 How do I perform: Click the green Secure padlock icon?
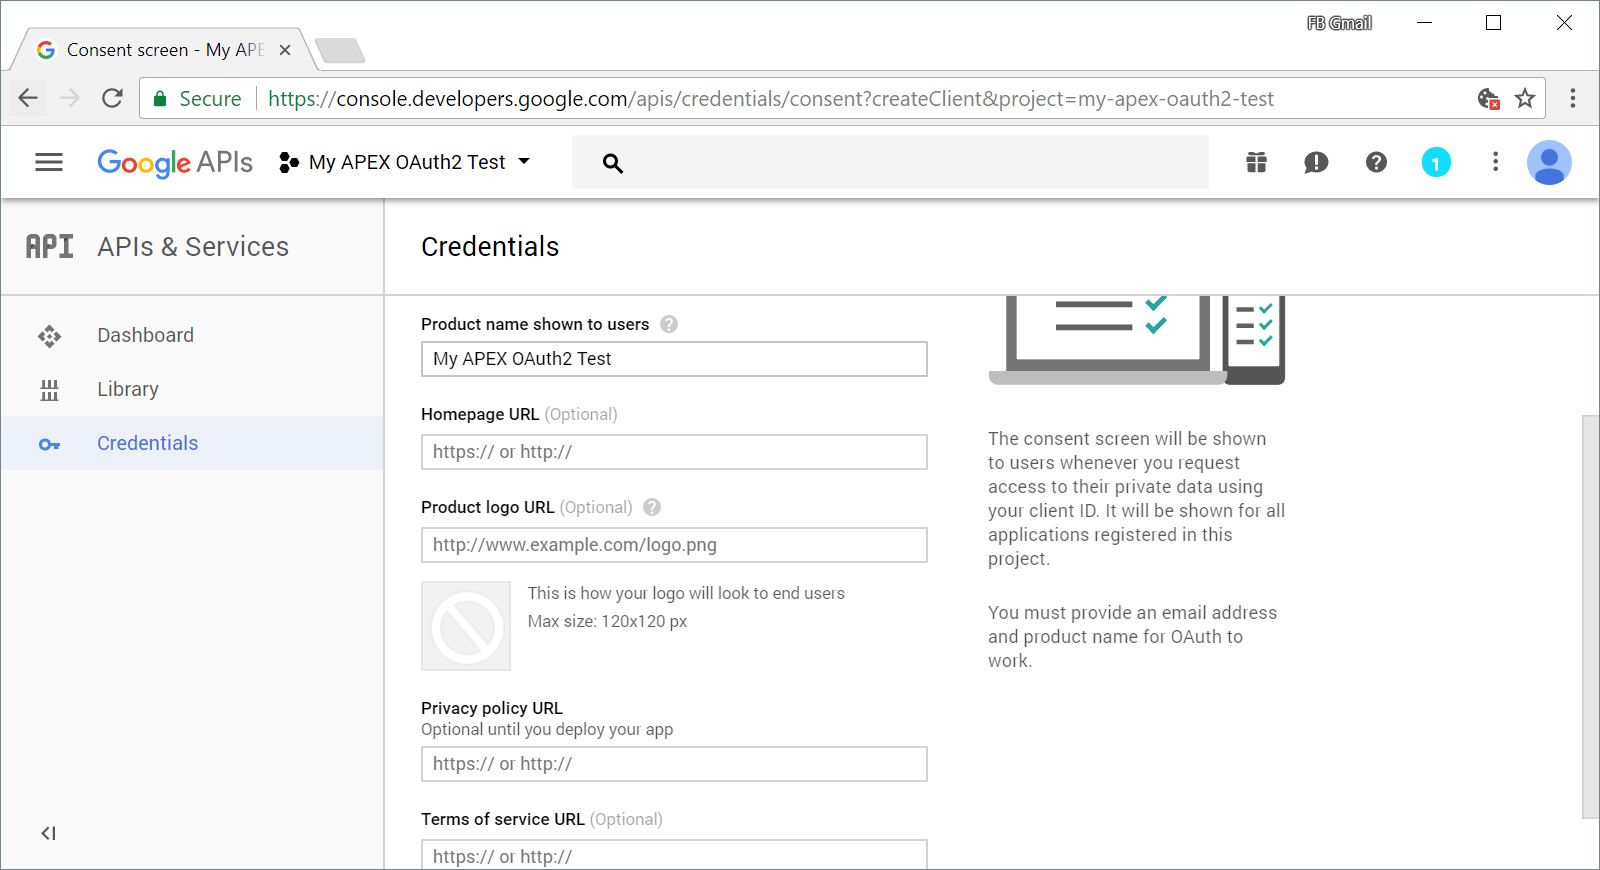(x=159, y=99)
